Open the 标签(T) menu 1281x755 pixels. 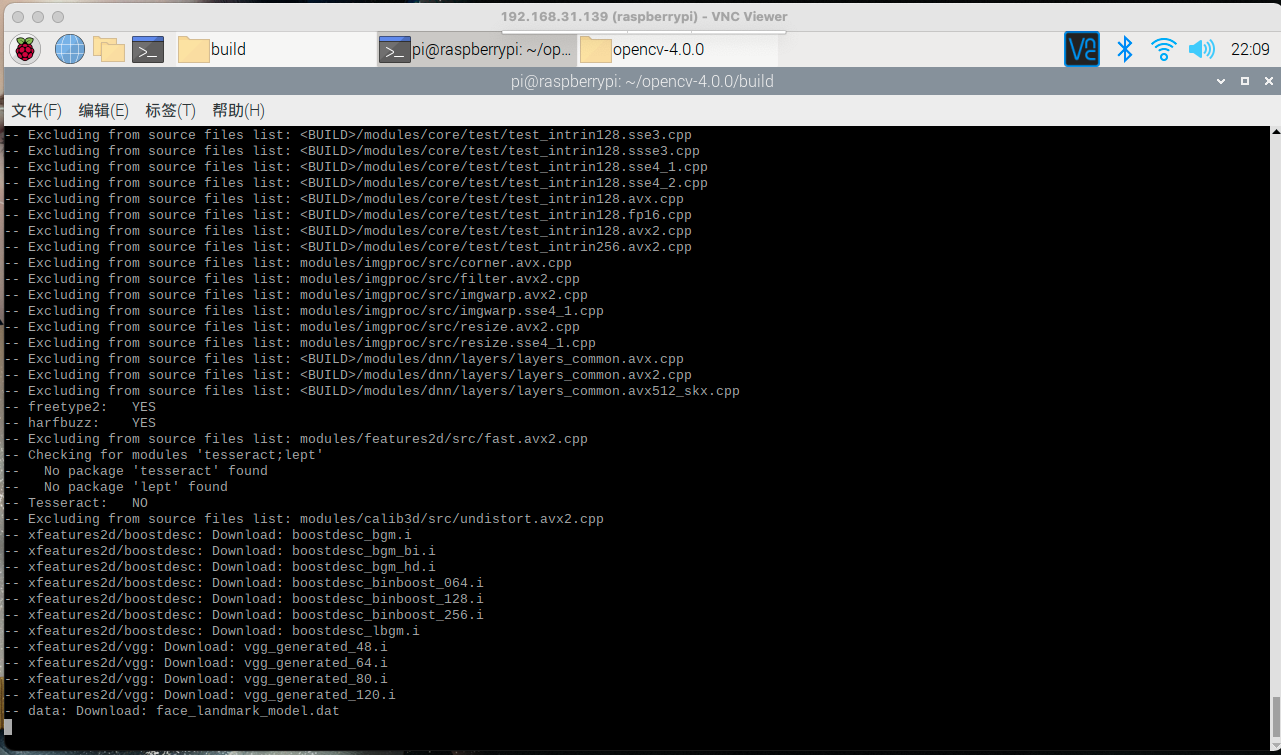[x=170, y=110]
